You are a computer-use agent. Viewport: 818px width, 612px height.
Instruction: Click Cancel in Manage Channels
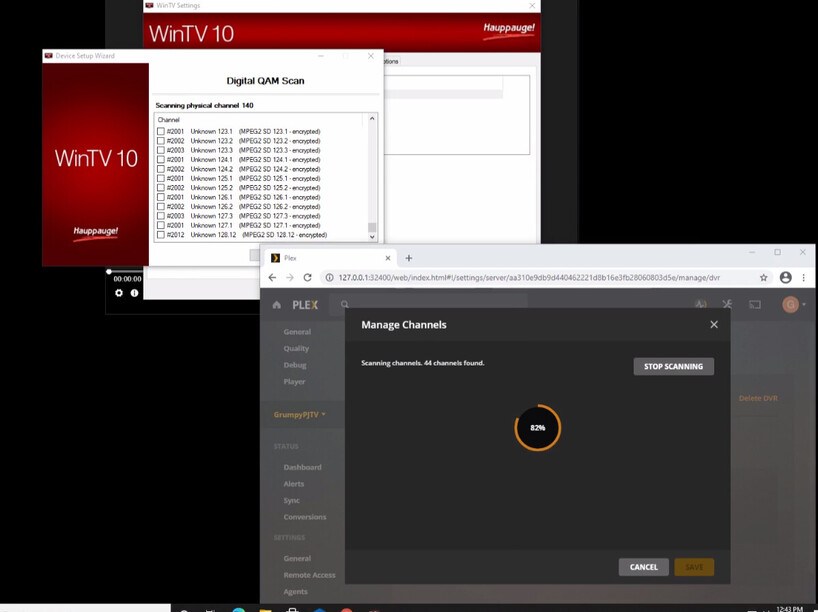tap(644, 567)
